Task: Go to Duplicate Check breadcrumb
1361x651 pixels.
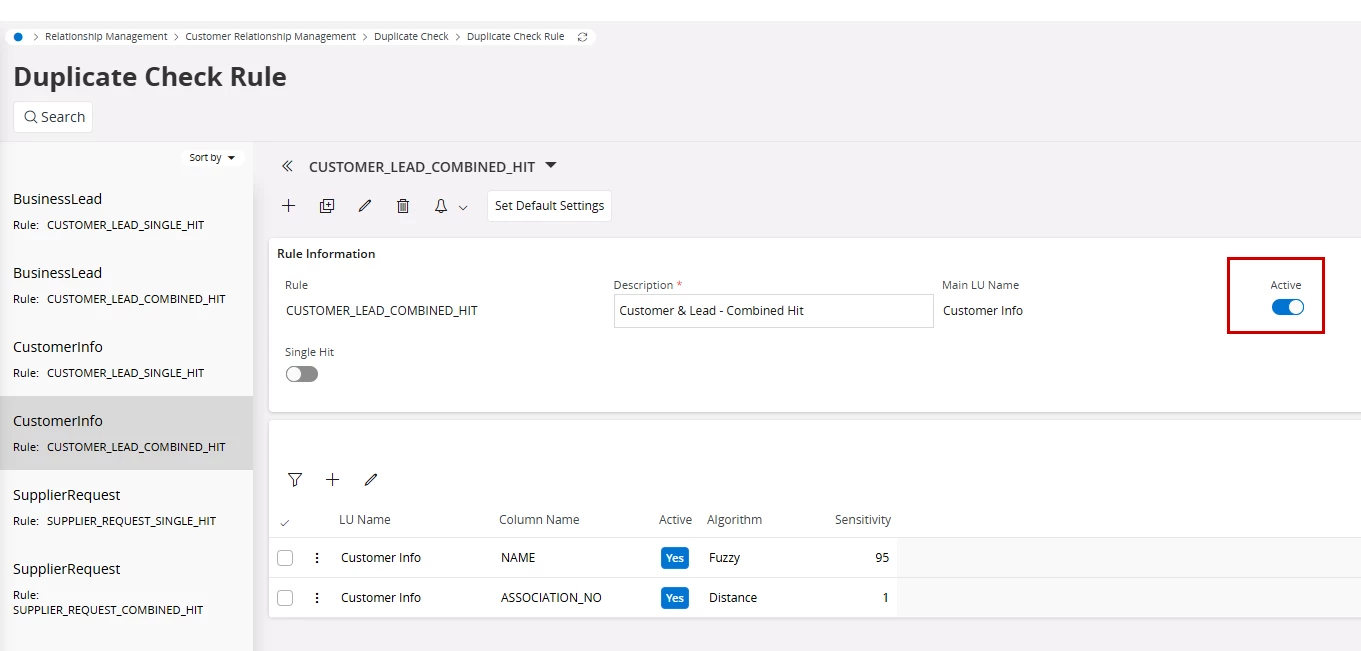Action: click(x=412, y=37)
